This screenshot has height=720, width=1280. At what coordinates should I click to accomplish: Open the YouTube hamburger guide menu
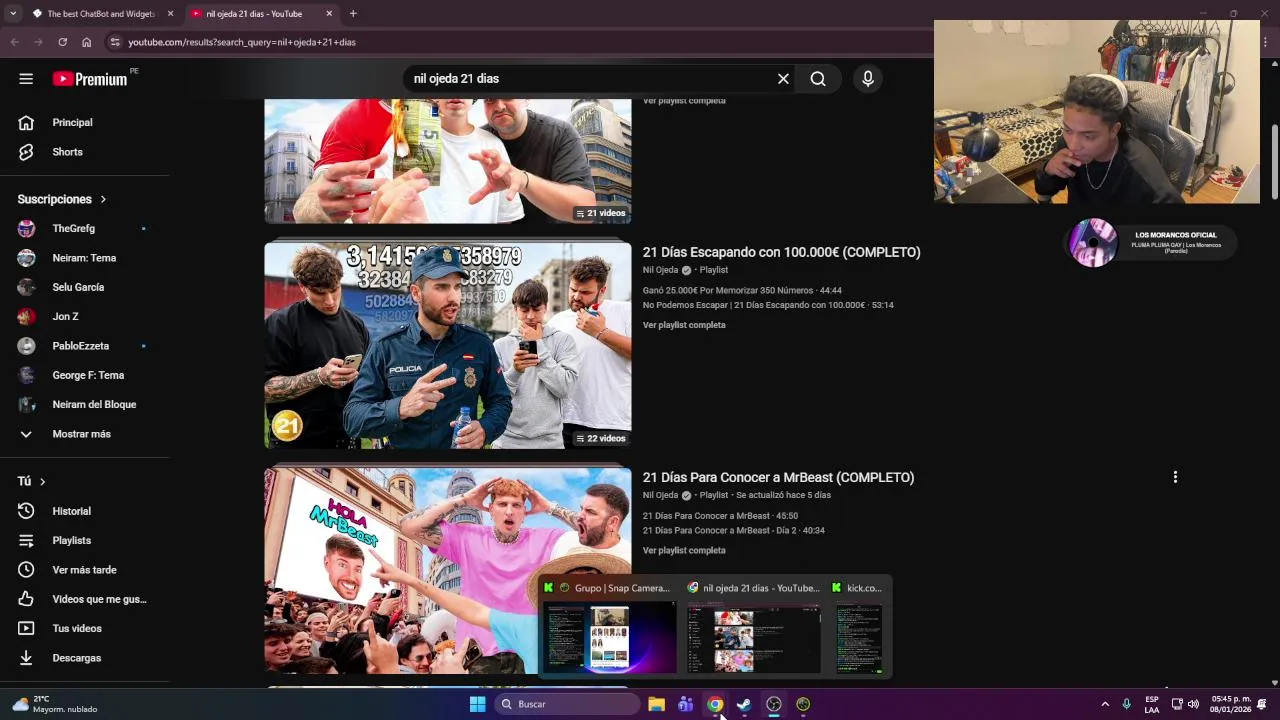click(26, 79)
